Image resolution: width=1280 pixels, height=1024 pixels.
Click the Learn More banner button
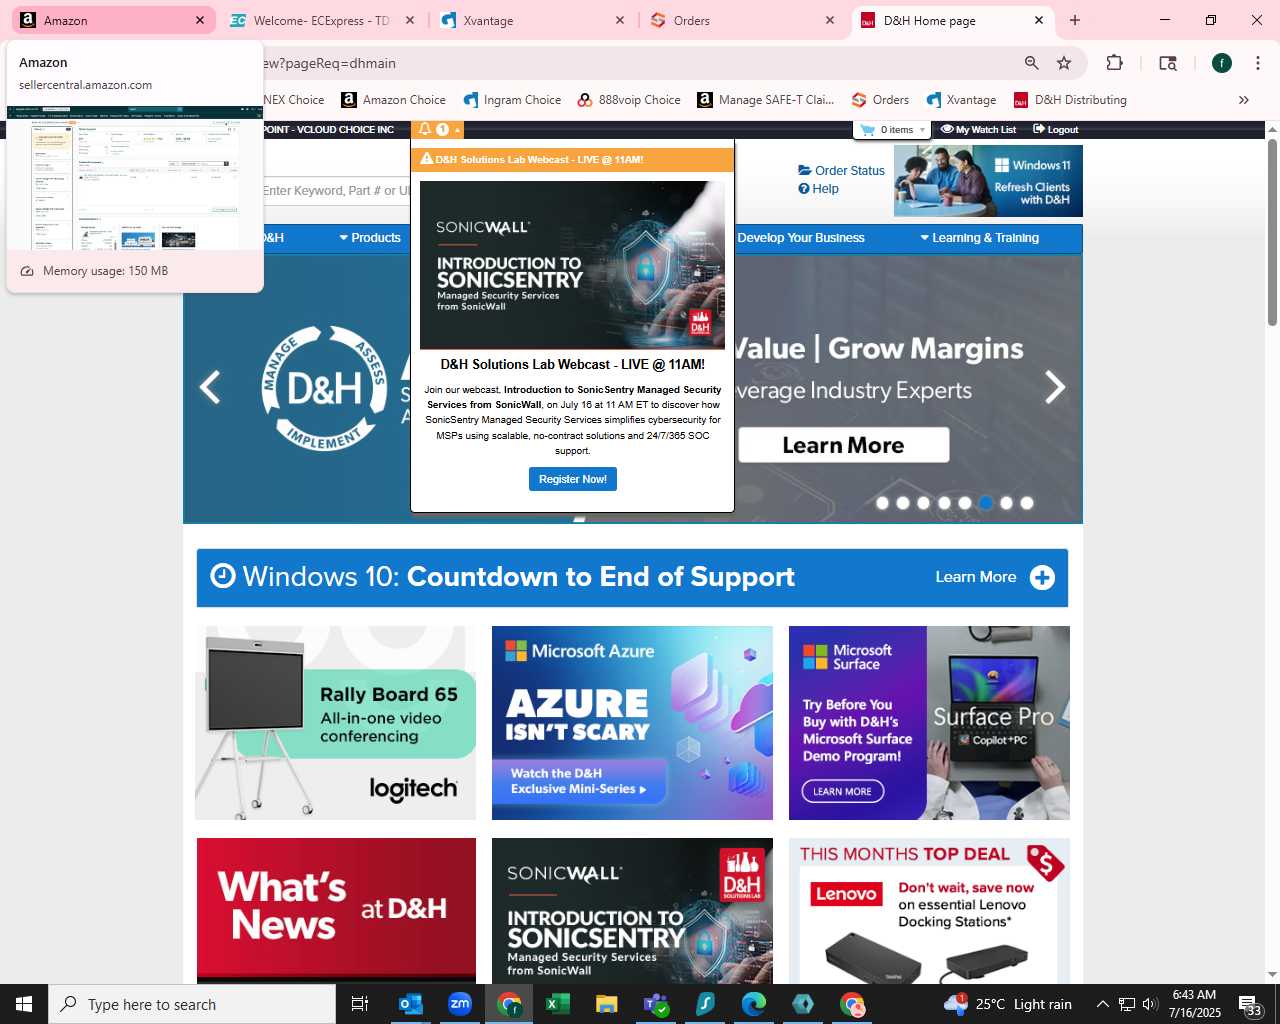(x=844, y=445)
